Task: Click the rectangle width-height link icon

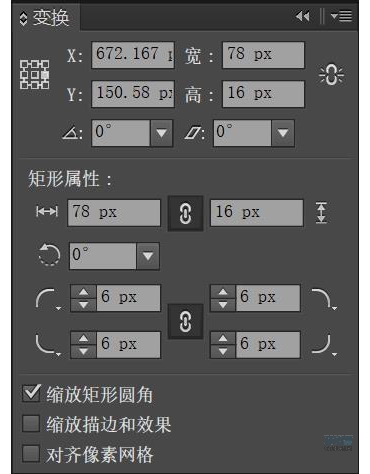Action: (x=185, y=213)
